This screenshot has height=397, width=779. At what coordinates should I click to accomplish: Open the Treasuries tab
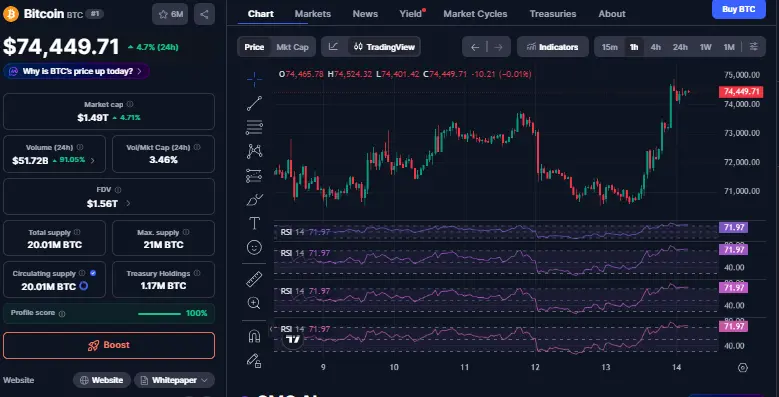click(553, 14)
